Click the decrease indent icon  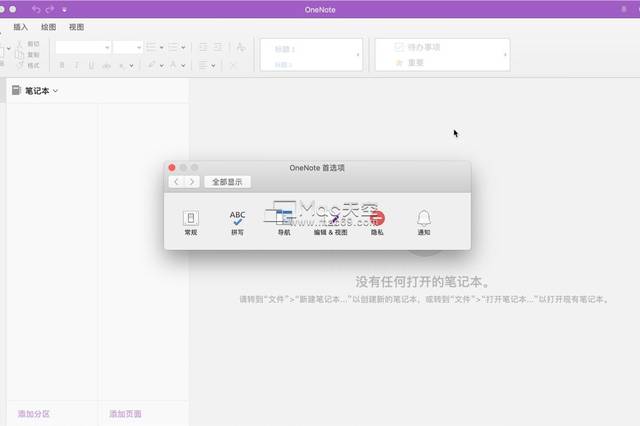click(x=203, y=47)
